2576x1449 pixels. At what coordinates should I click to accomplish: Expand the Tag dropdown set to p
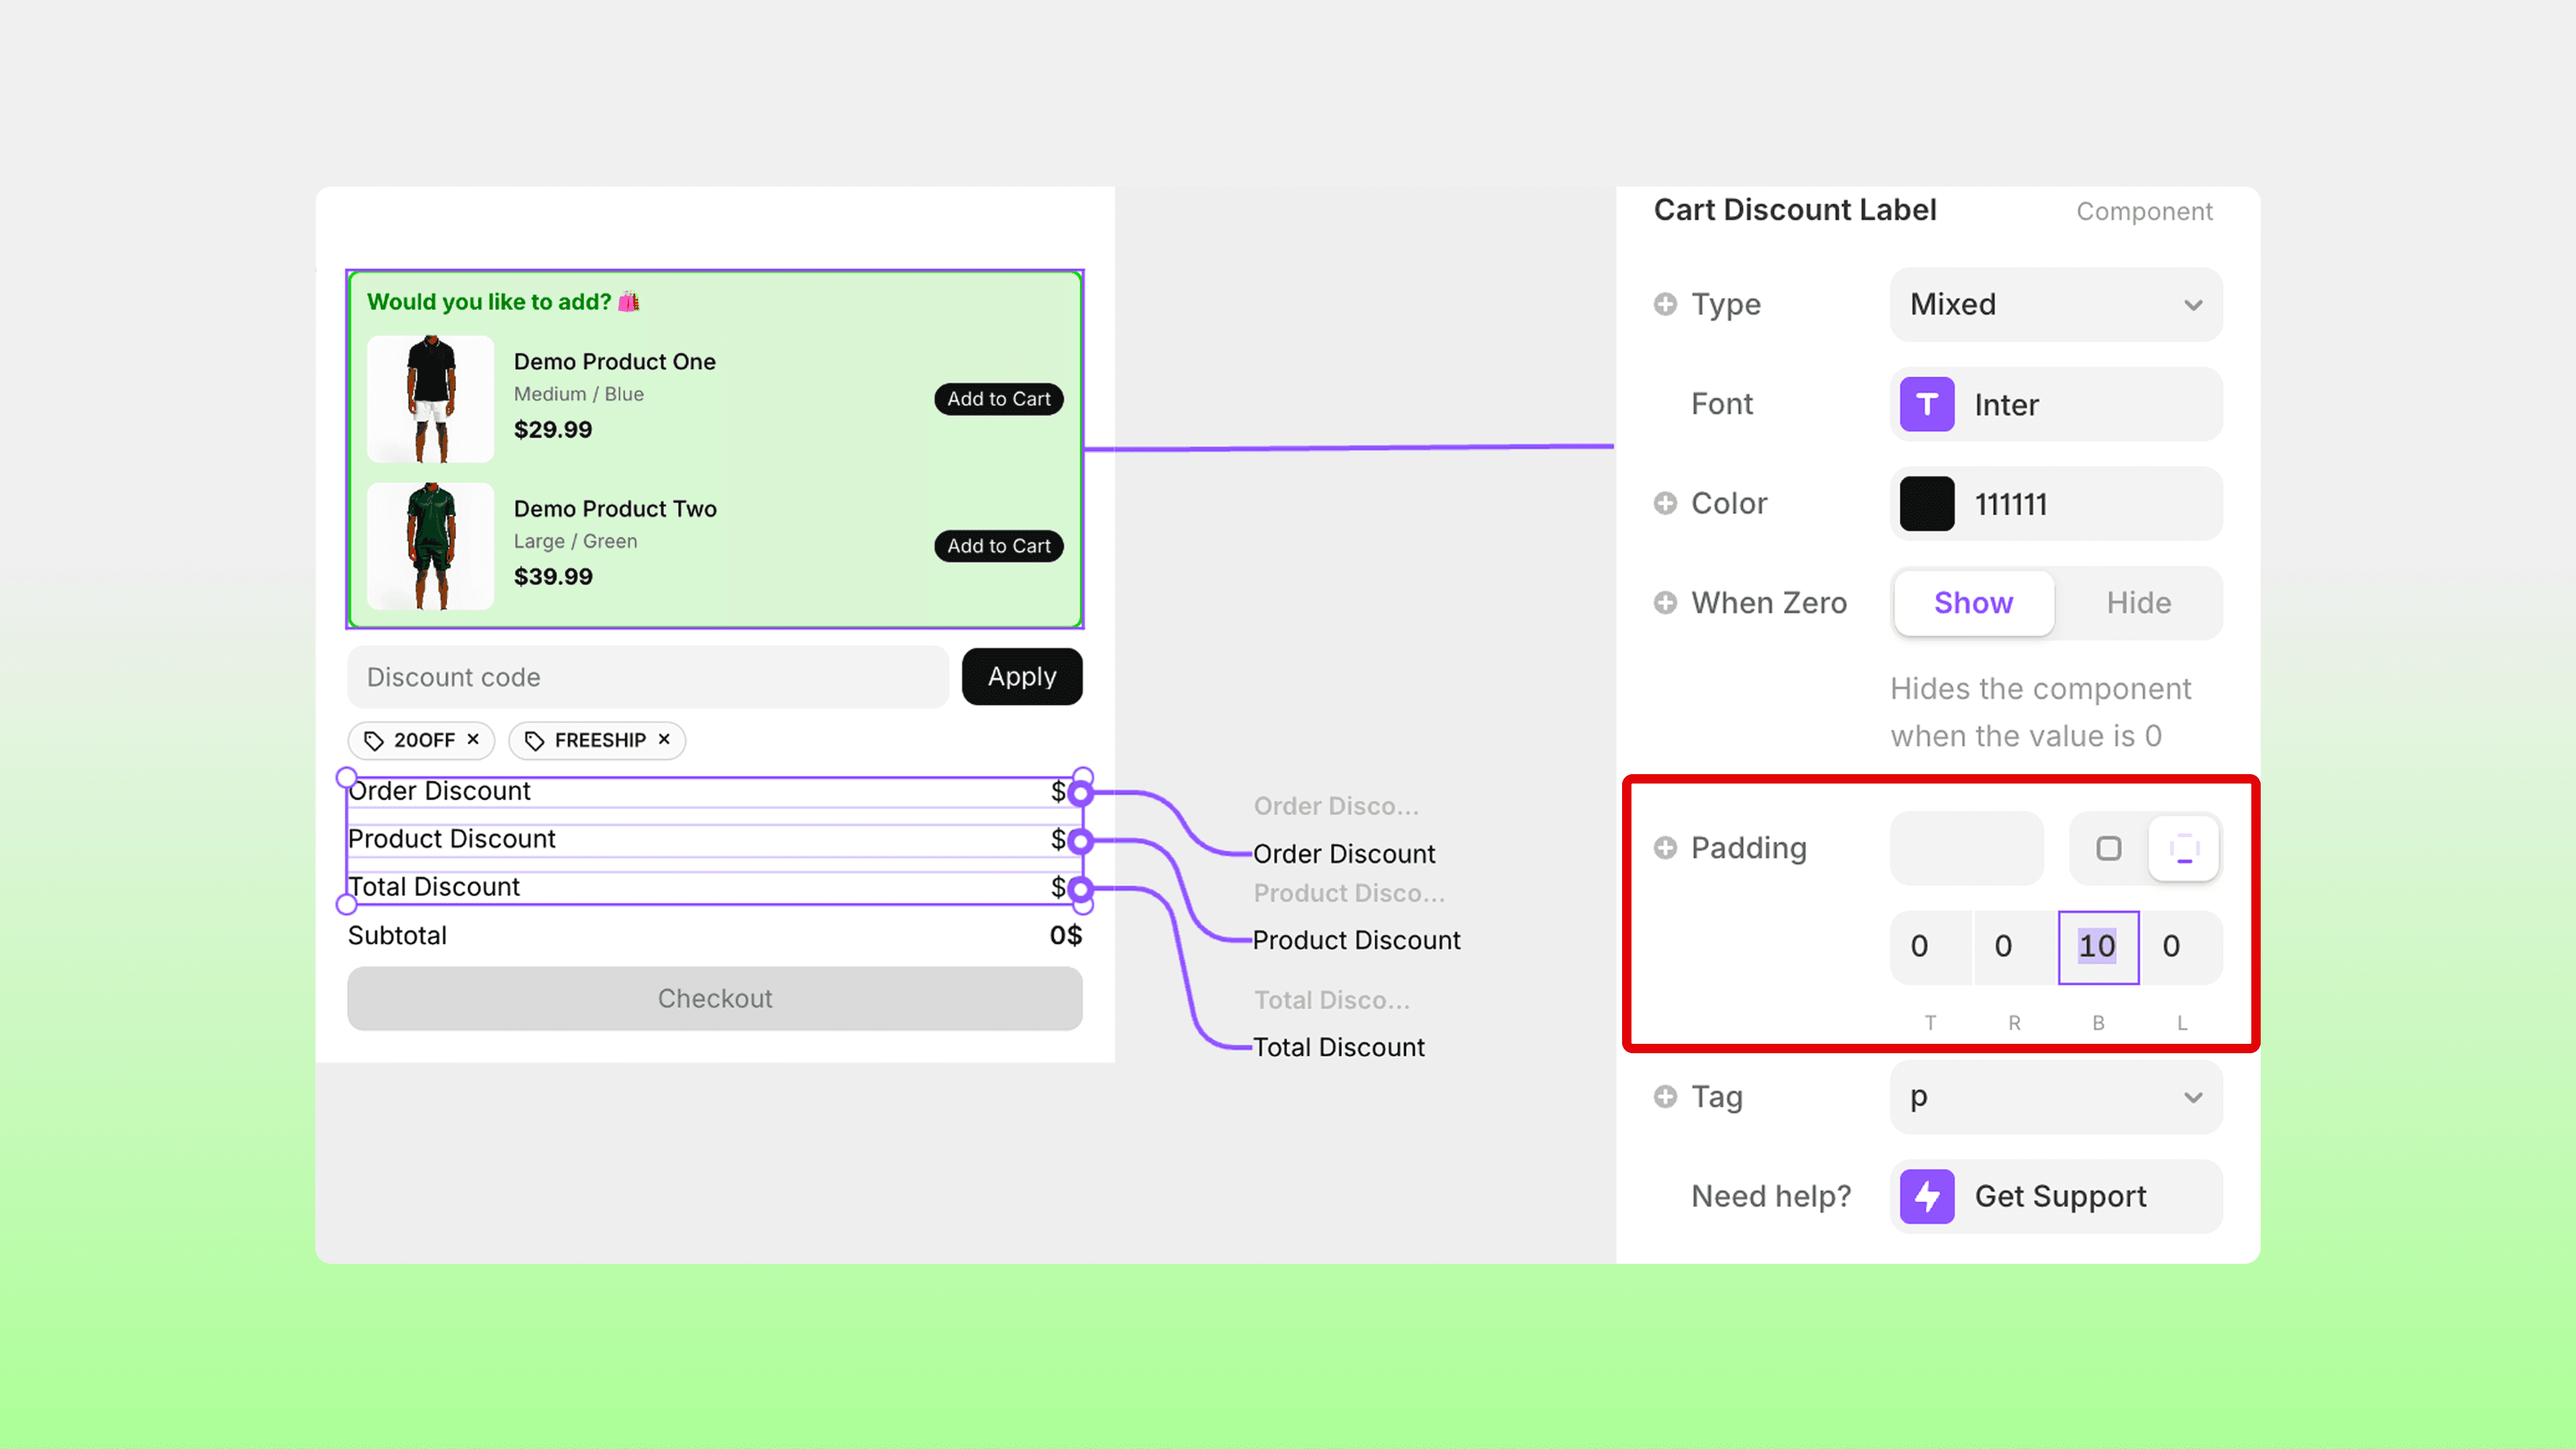(2055, 1097)
